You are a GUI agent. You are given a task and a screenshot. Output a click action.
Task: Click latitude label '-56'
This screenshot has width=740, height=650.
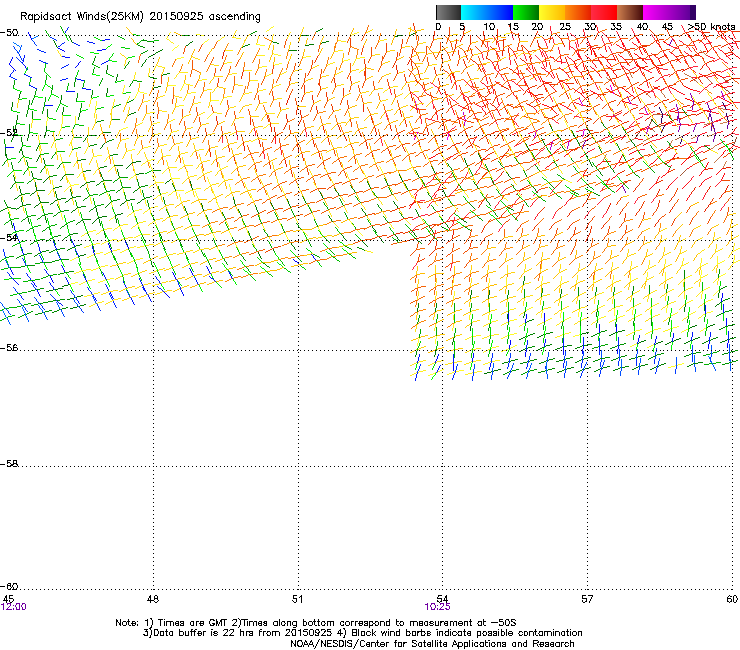pyautogui.click(x=9, y=347)
